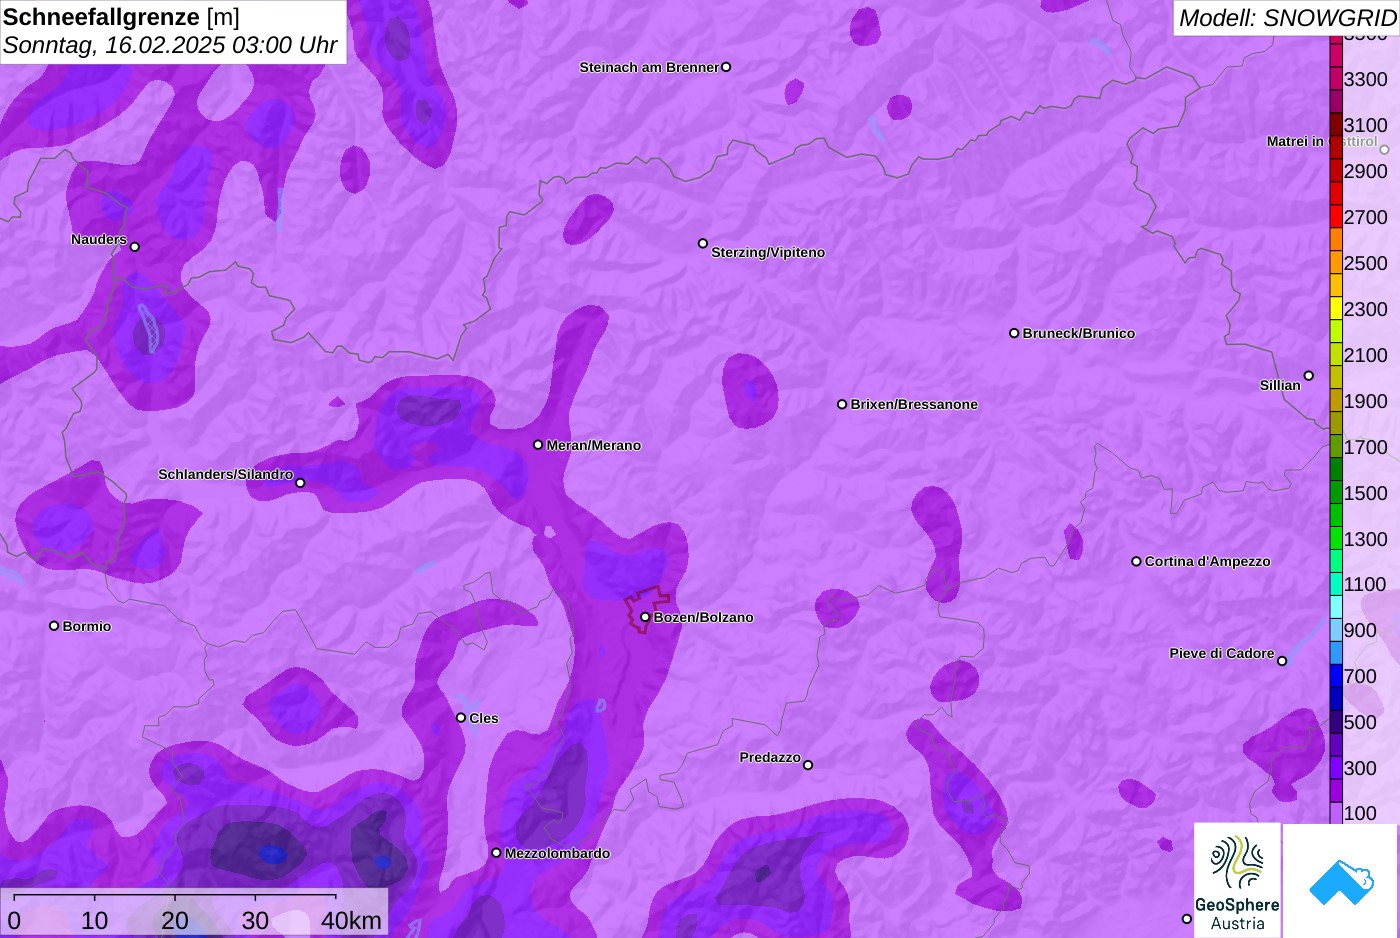Click the red 2700 legend color swatch
Image resolution: width=1400 pixels, height=938 pixels.
pos(1336,216)
